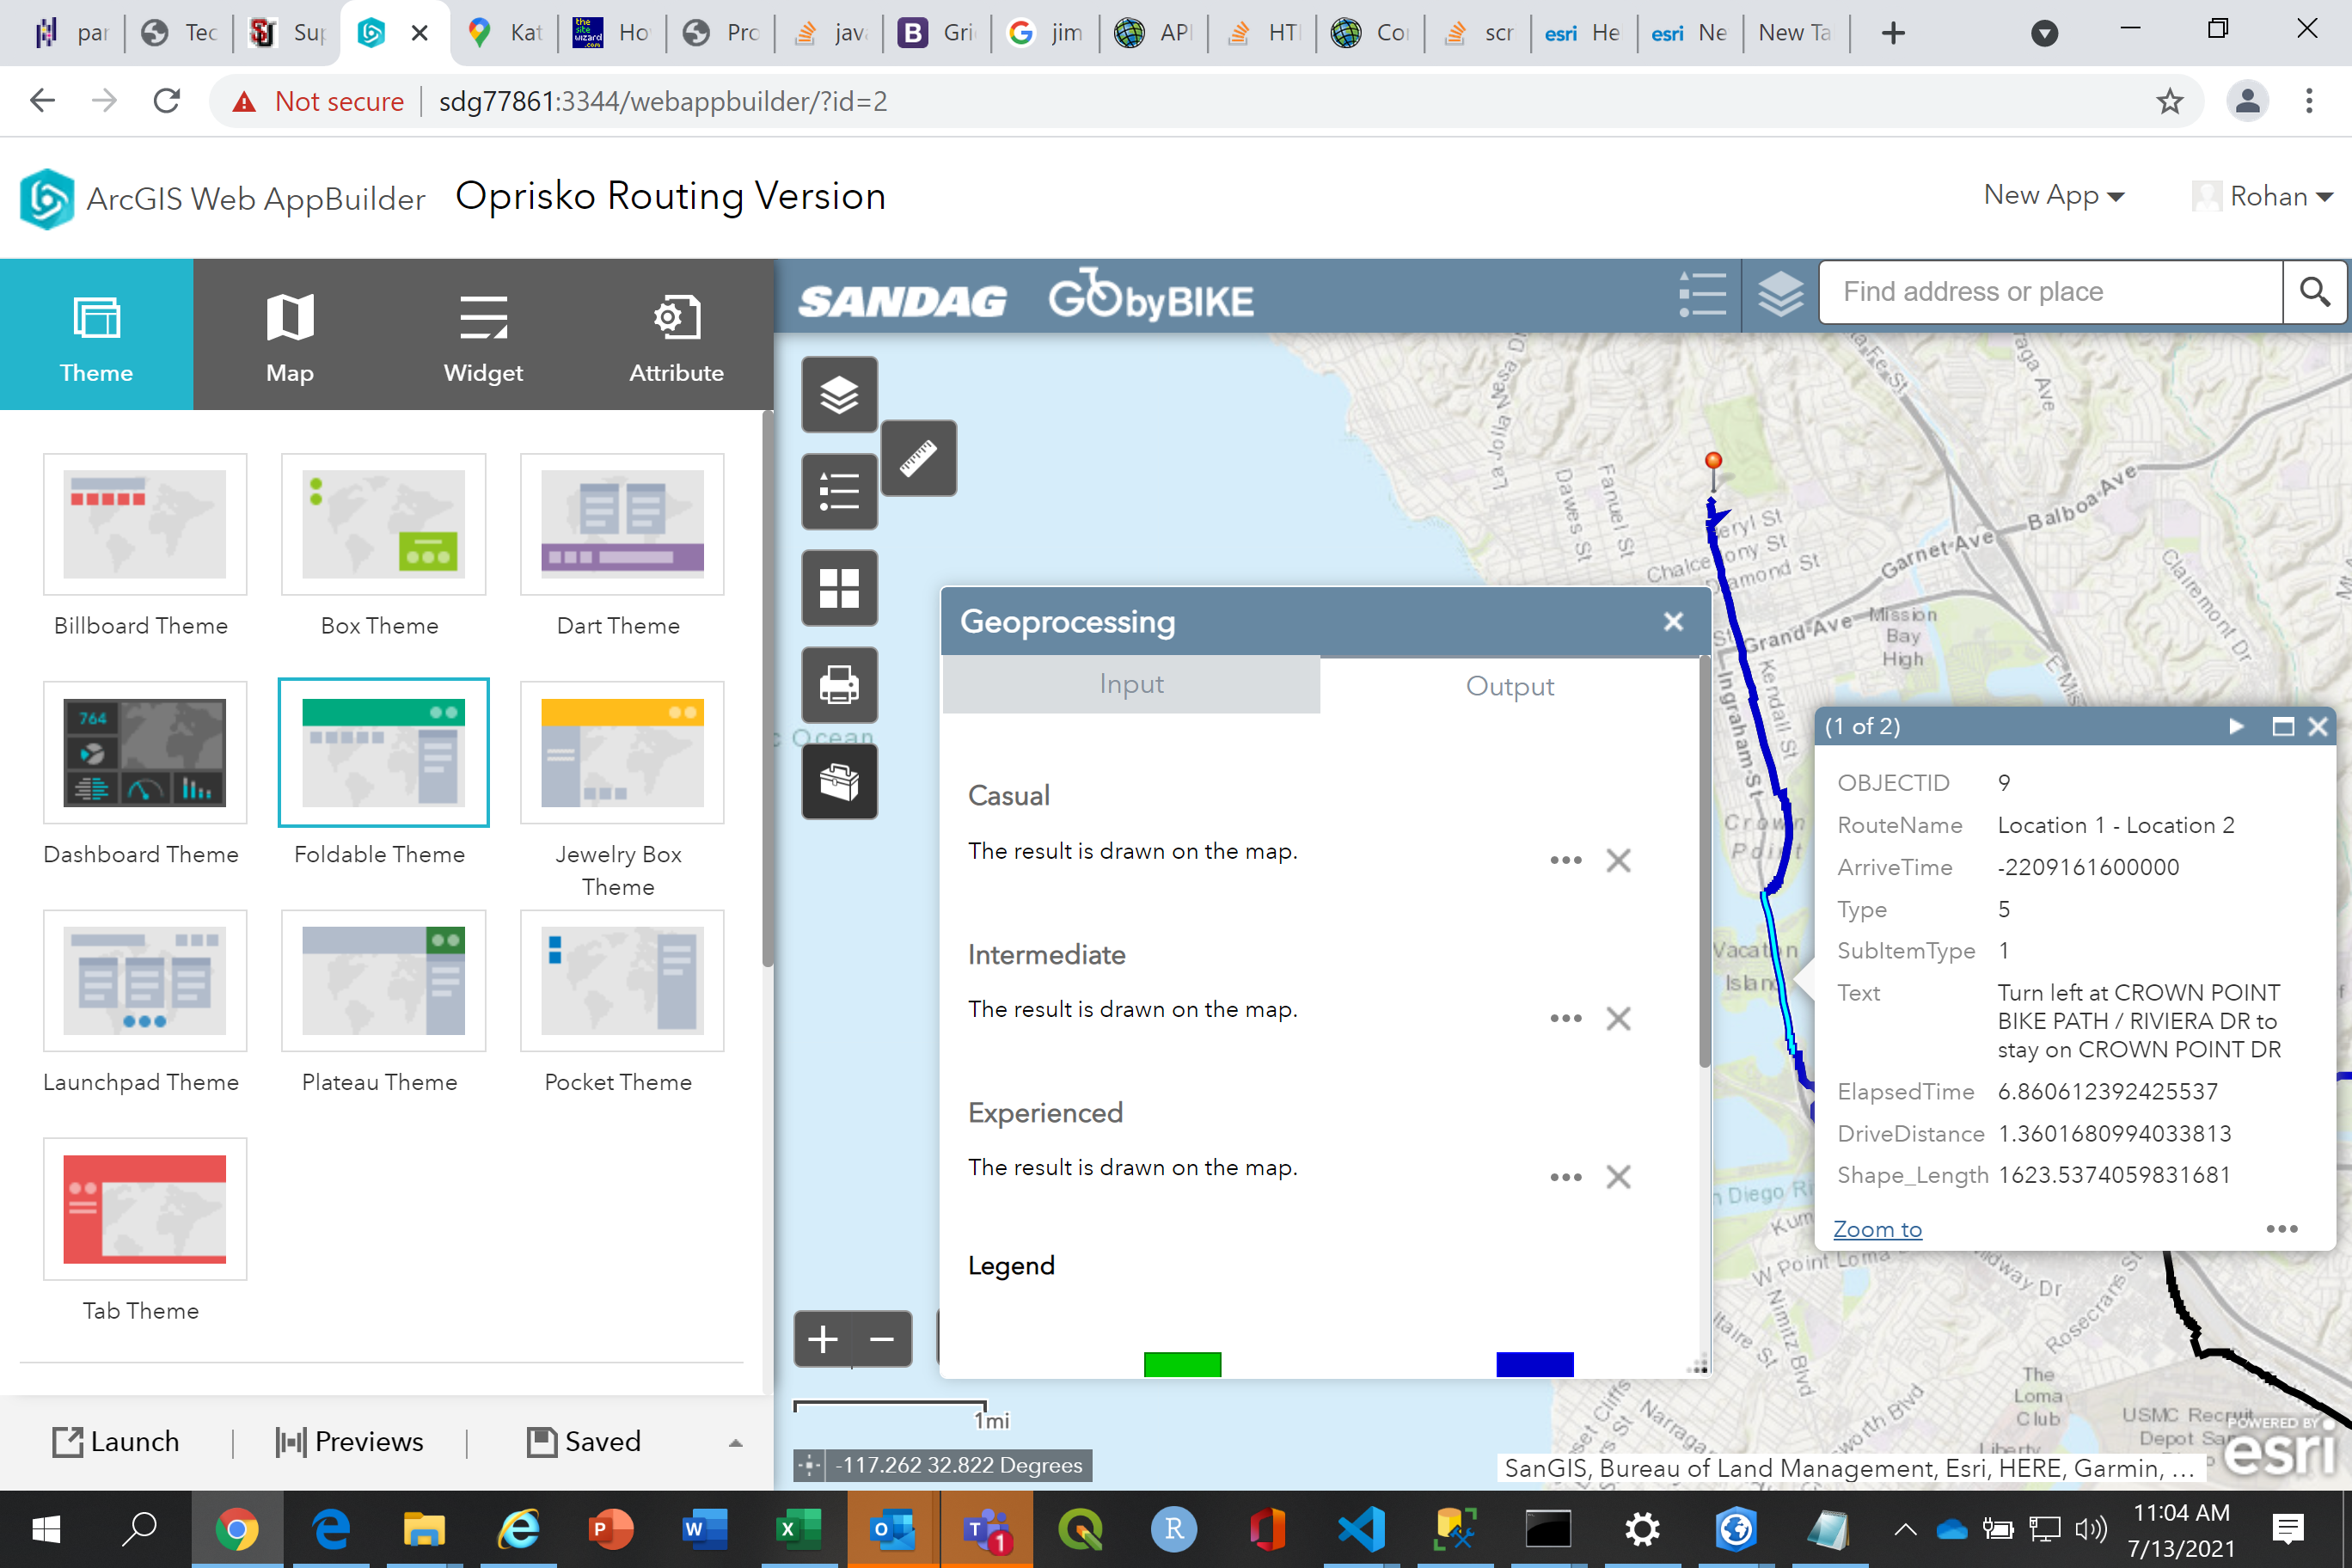Switch to the Geoprocessing Output tab
Viewport: 2352px width, 1568px height.
click(1509, 686)
